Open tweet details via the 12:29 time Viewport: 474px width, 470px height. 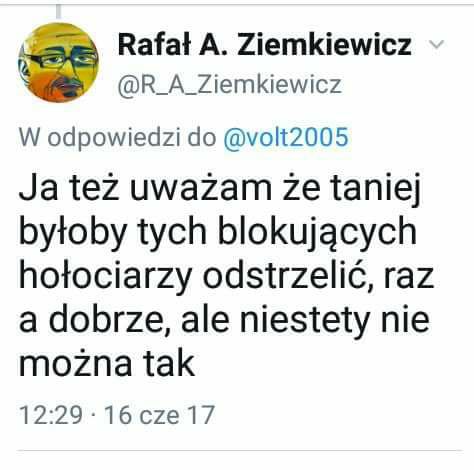tap(51, 415)
